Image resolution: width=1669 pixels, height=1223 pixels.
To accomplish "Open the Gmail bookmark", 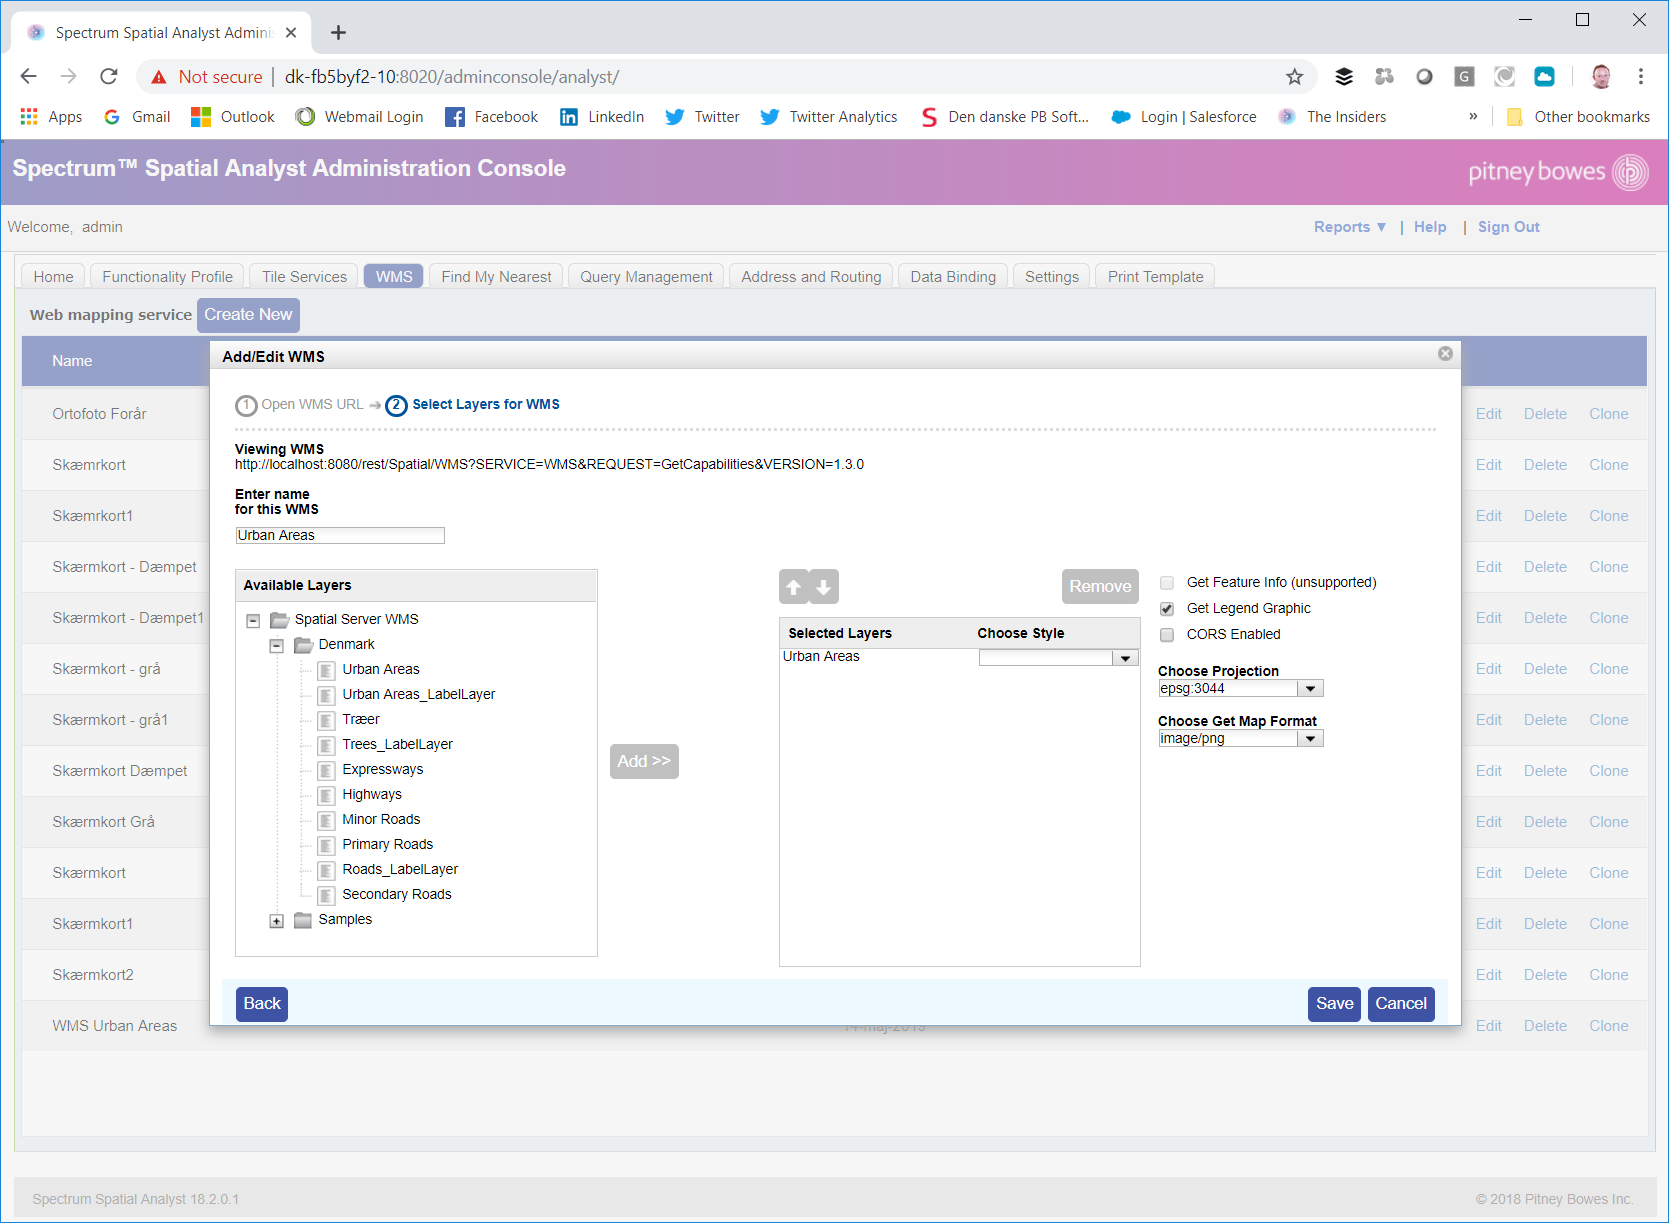I will [x=137, y=117].
